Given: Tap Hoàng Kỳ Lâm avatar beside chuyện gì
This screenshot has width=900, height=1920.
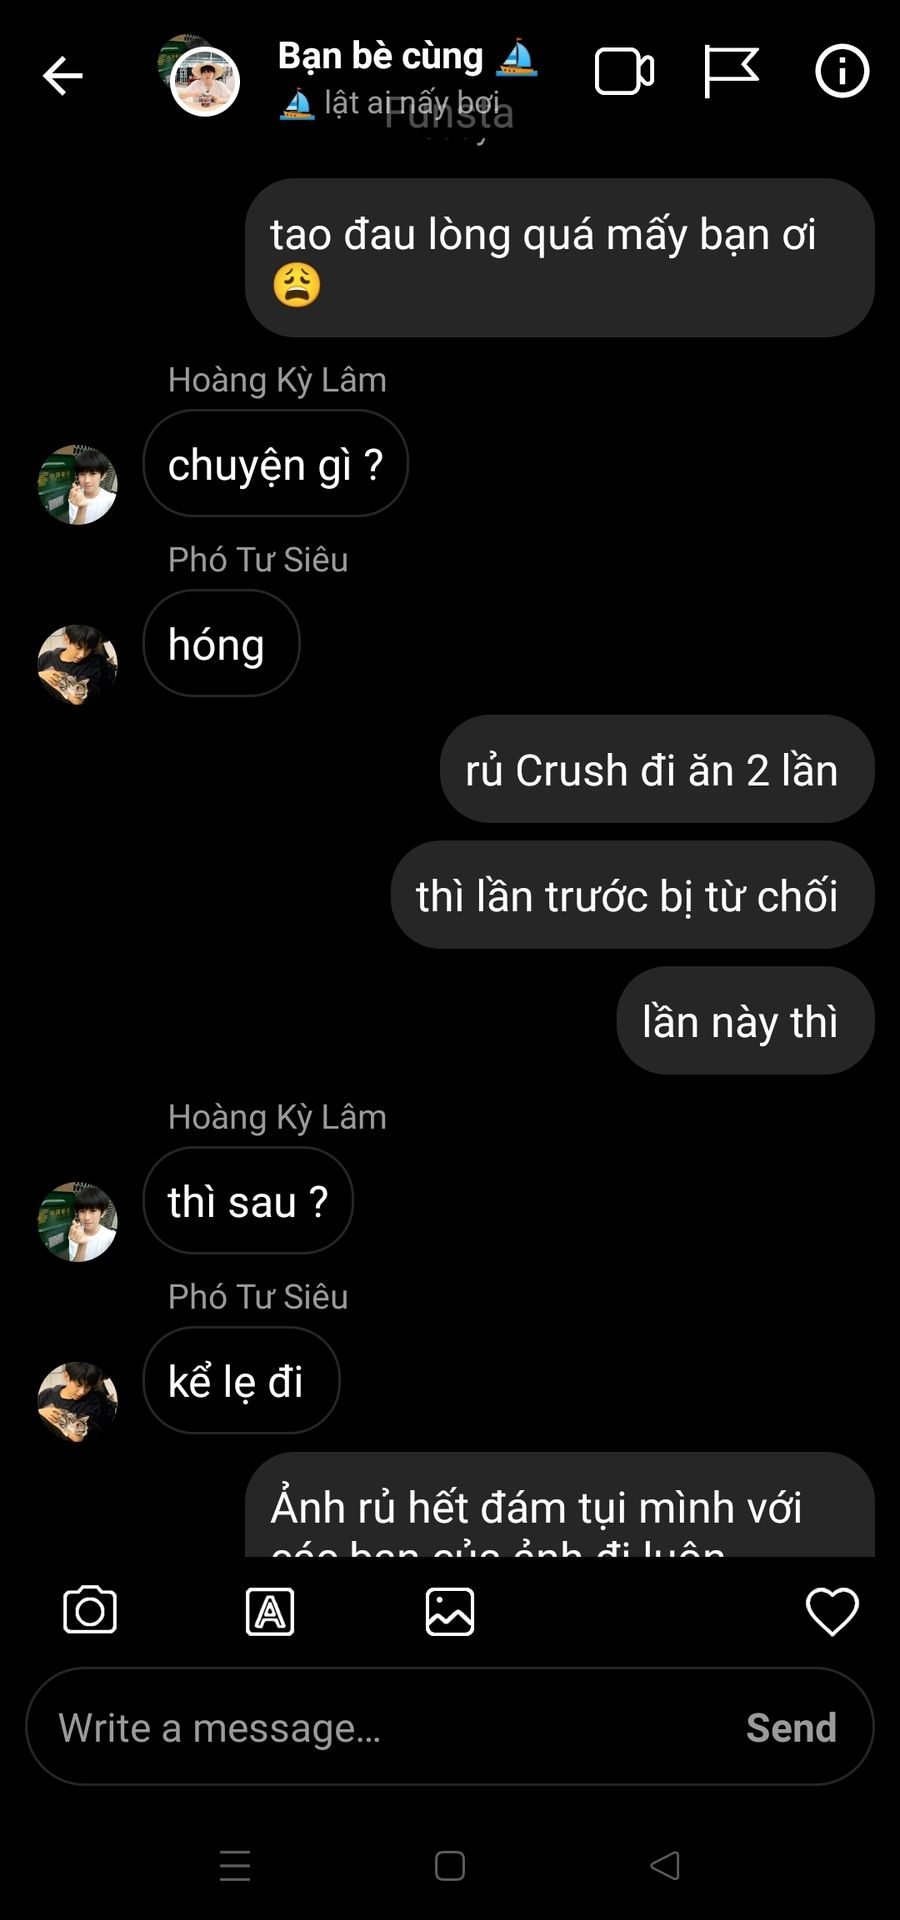Looking at the screenshot, I should [77, 485].
